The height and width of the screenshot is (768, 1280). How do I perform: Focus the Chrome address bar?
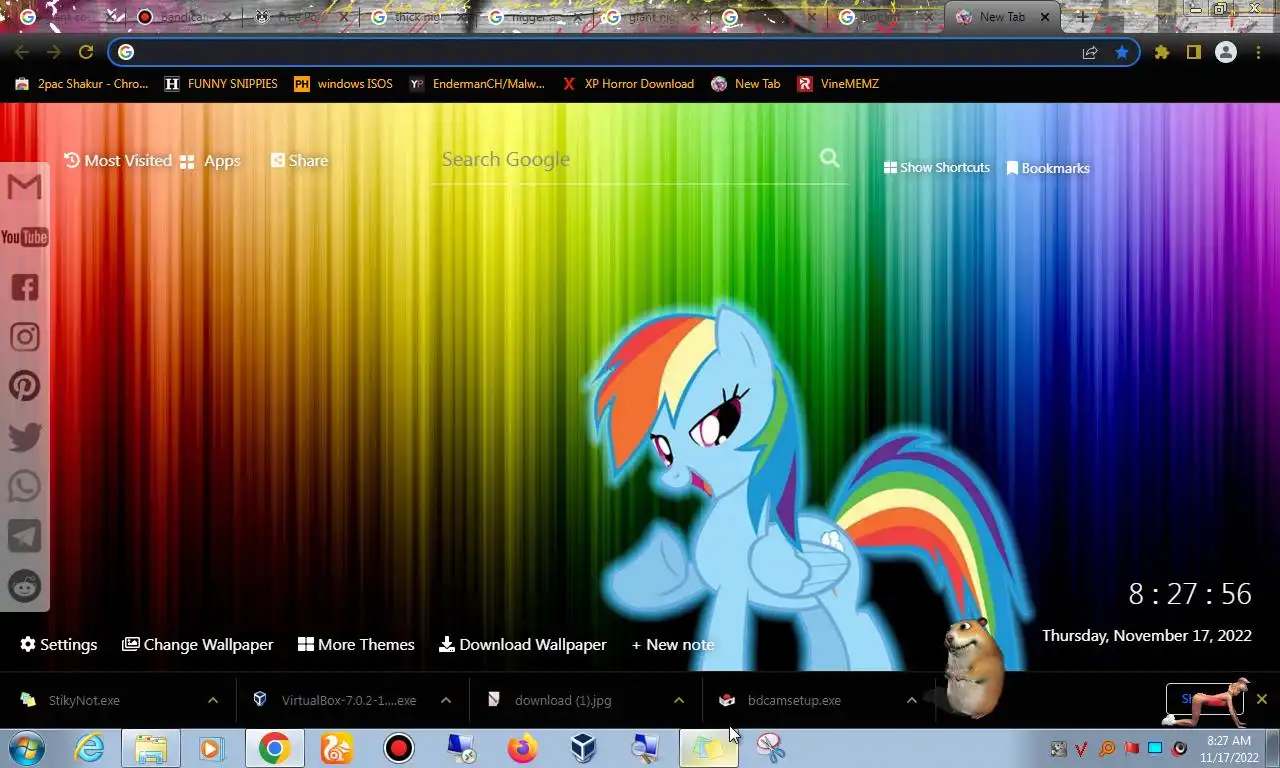click(x=600, y=52)
